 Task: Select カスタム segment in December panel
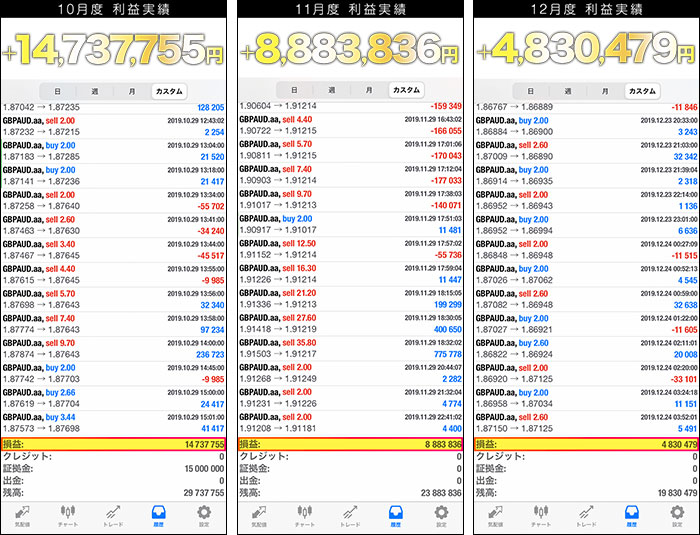pyautogui.click(x=642, y=91)
